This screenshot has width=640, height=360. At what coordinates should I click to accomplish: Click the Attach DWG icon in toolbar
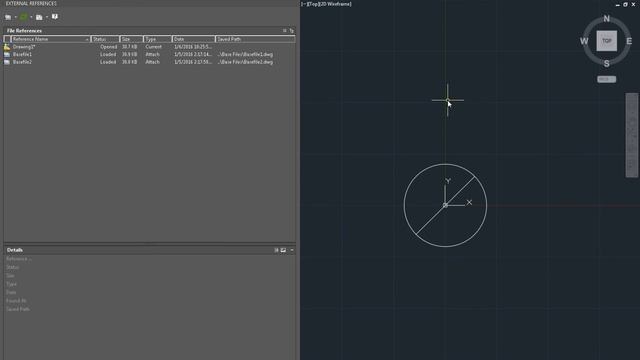coord(8,17)
